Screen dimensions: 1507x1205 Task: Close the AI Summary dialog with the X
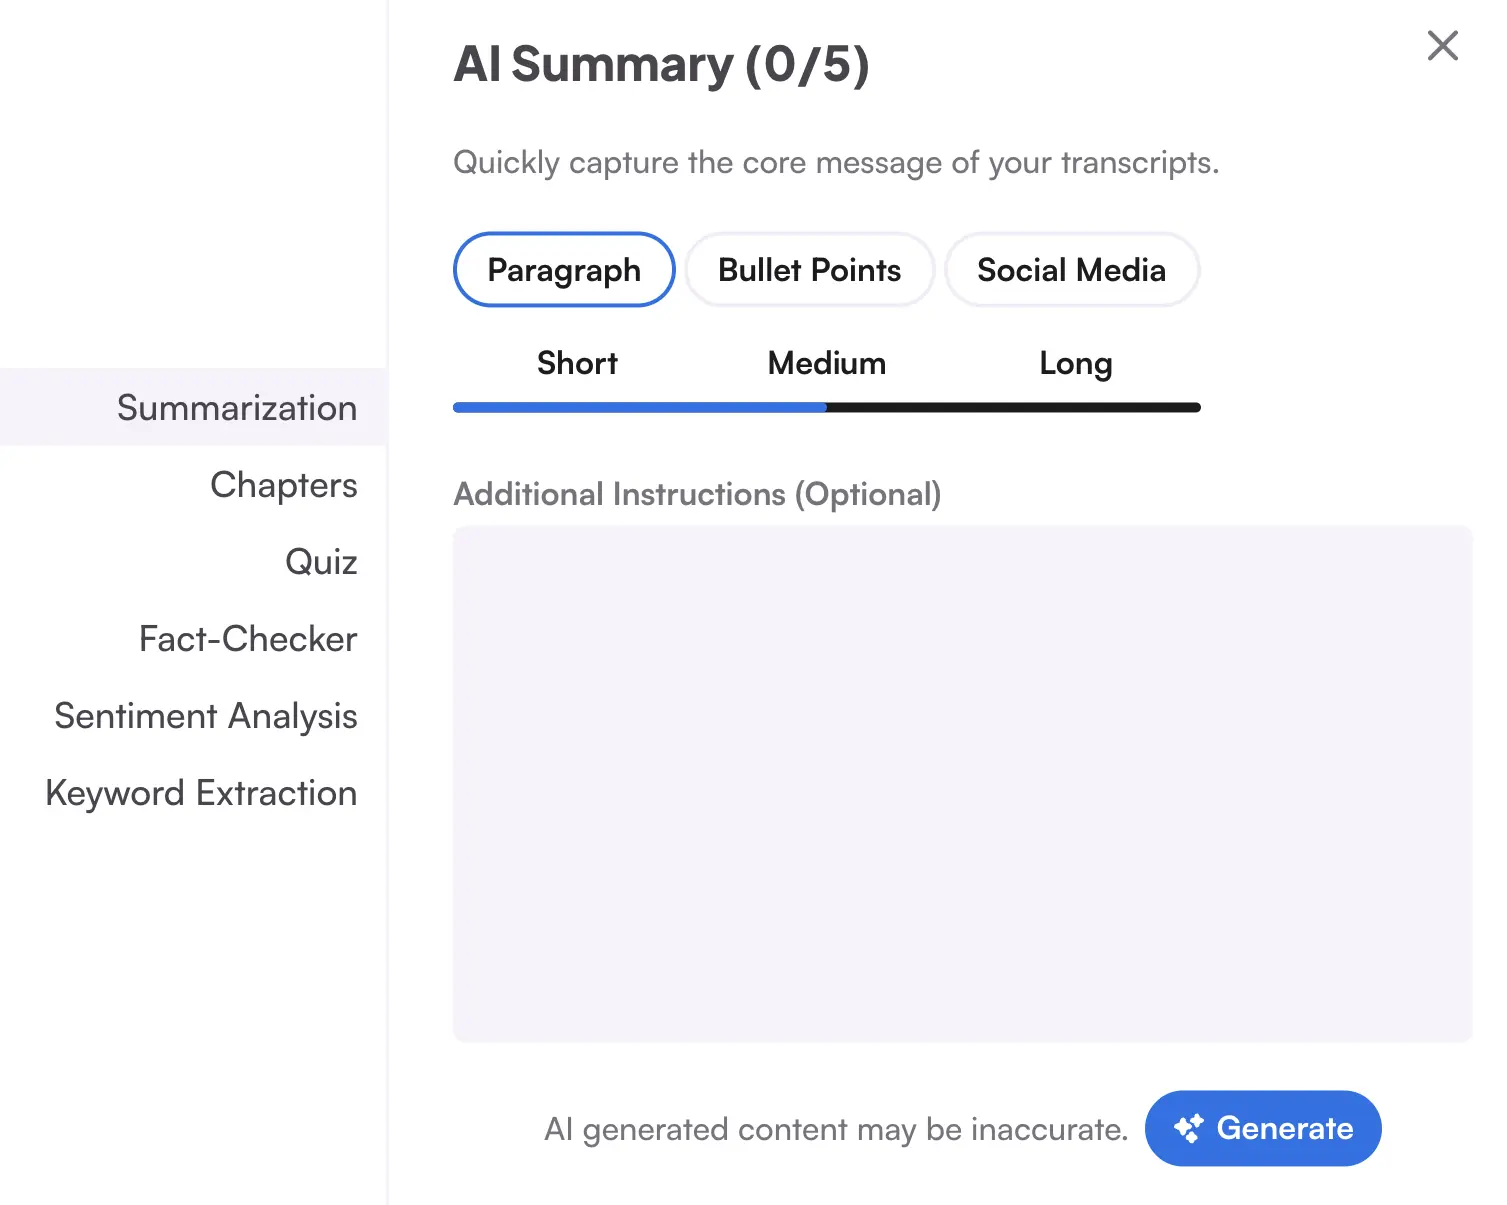(x=1442, y=45)
